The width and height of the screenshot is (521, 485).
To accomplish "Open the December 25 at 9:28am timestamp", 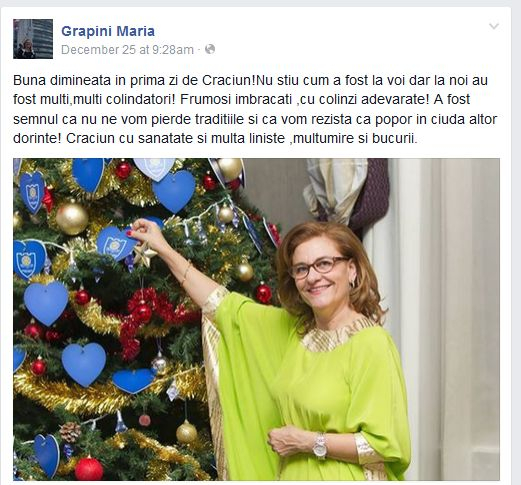I will pyautogui.click(x=127, y=50).
